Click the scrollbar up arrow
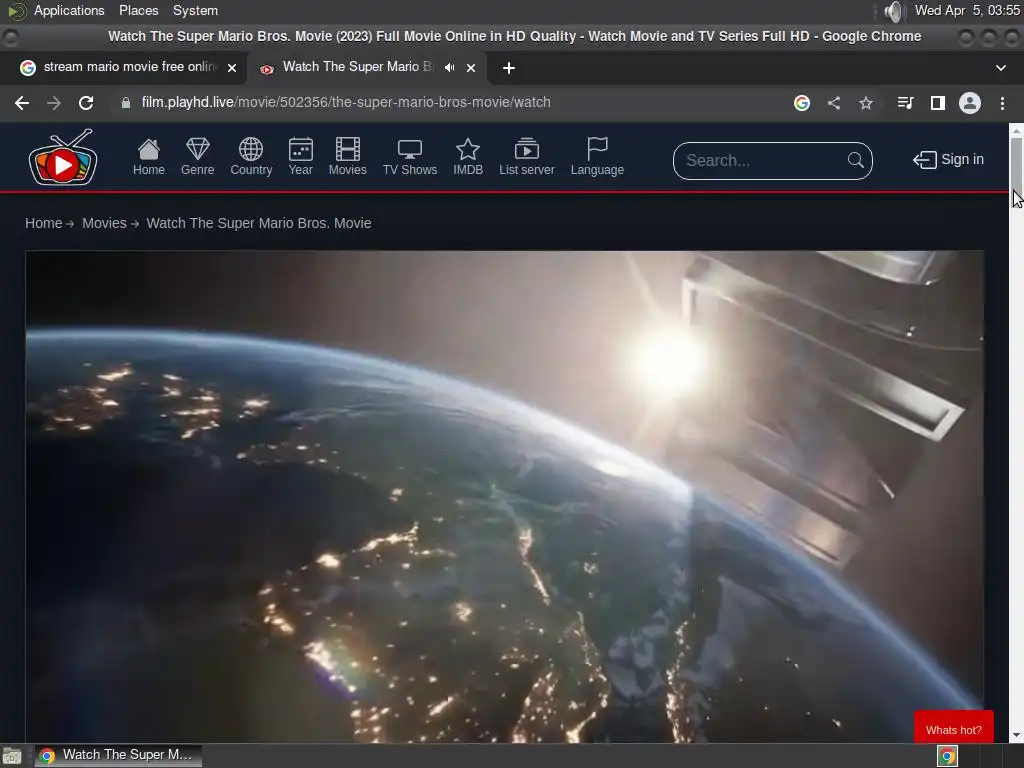Screen dimensions: 1024x768 1016,130
